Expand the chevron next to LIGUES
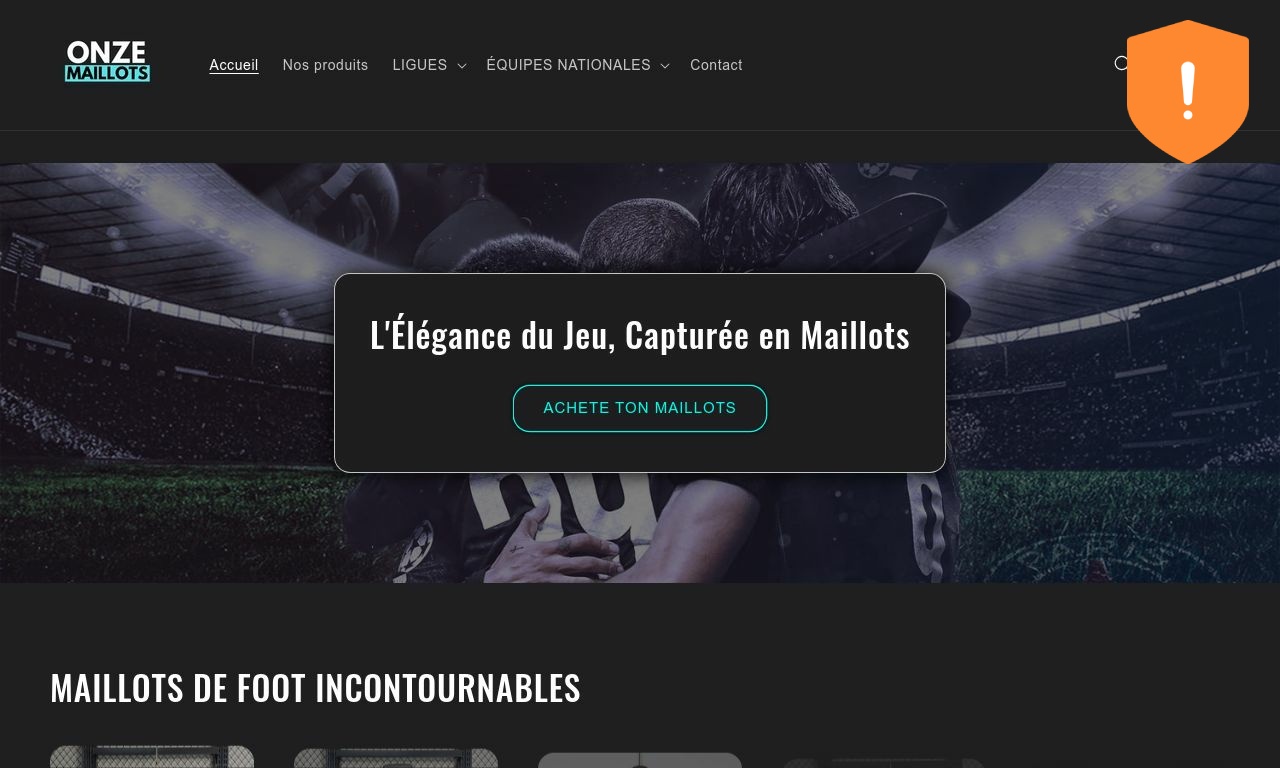 click(x=462, y=66)
